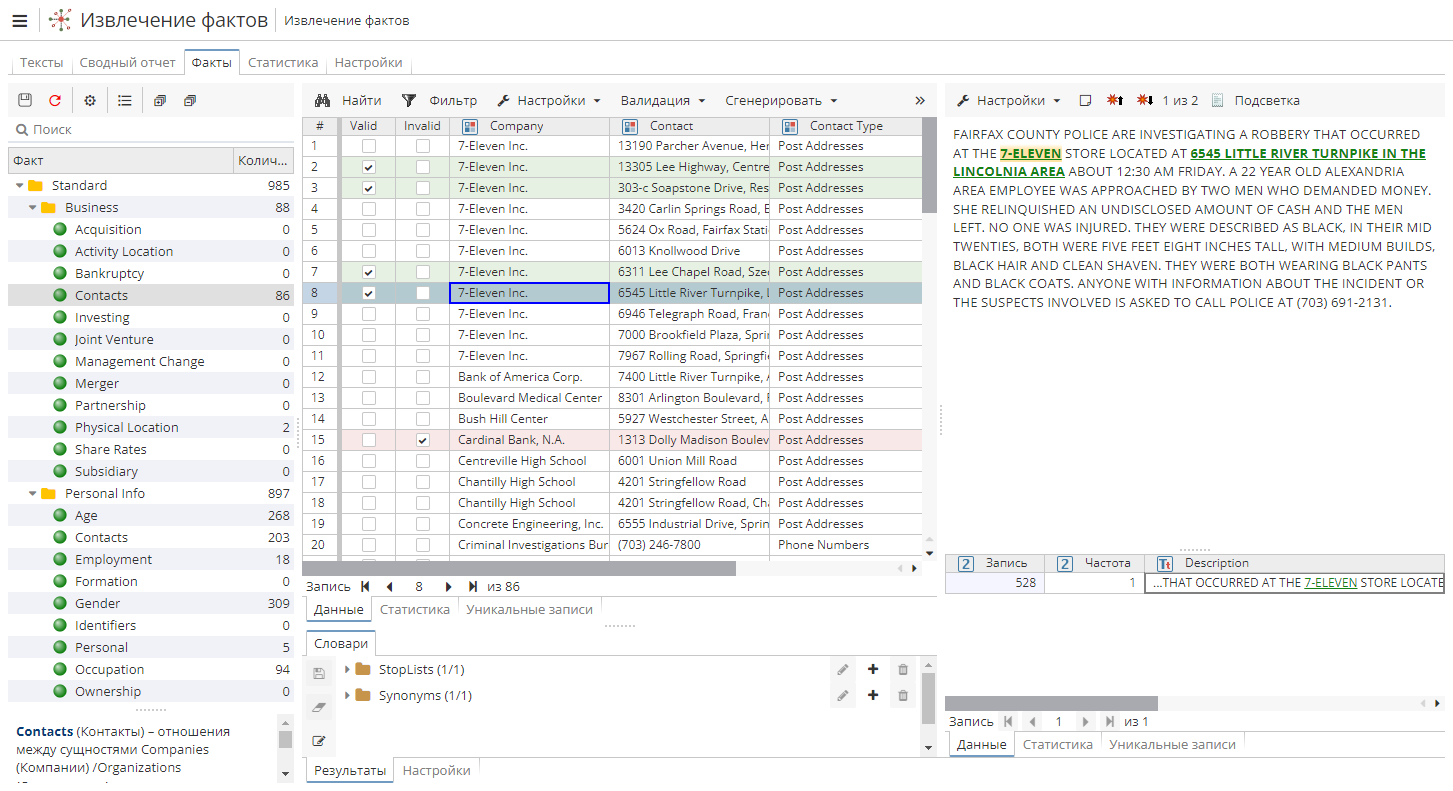Delete Synonyms with trash icon
The height and width of the screenshot is (791, 1453).
[903, 695]
